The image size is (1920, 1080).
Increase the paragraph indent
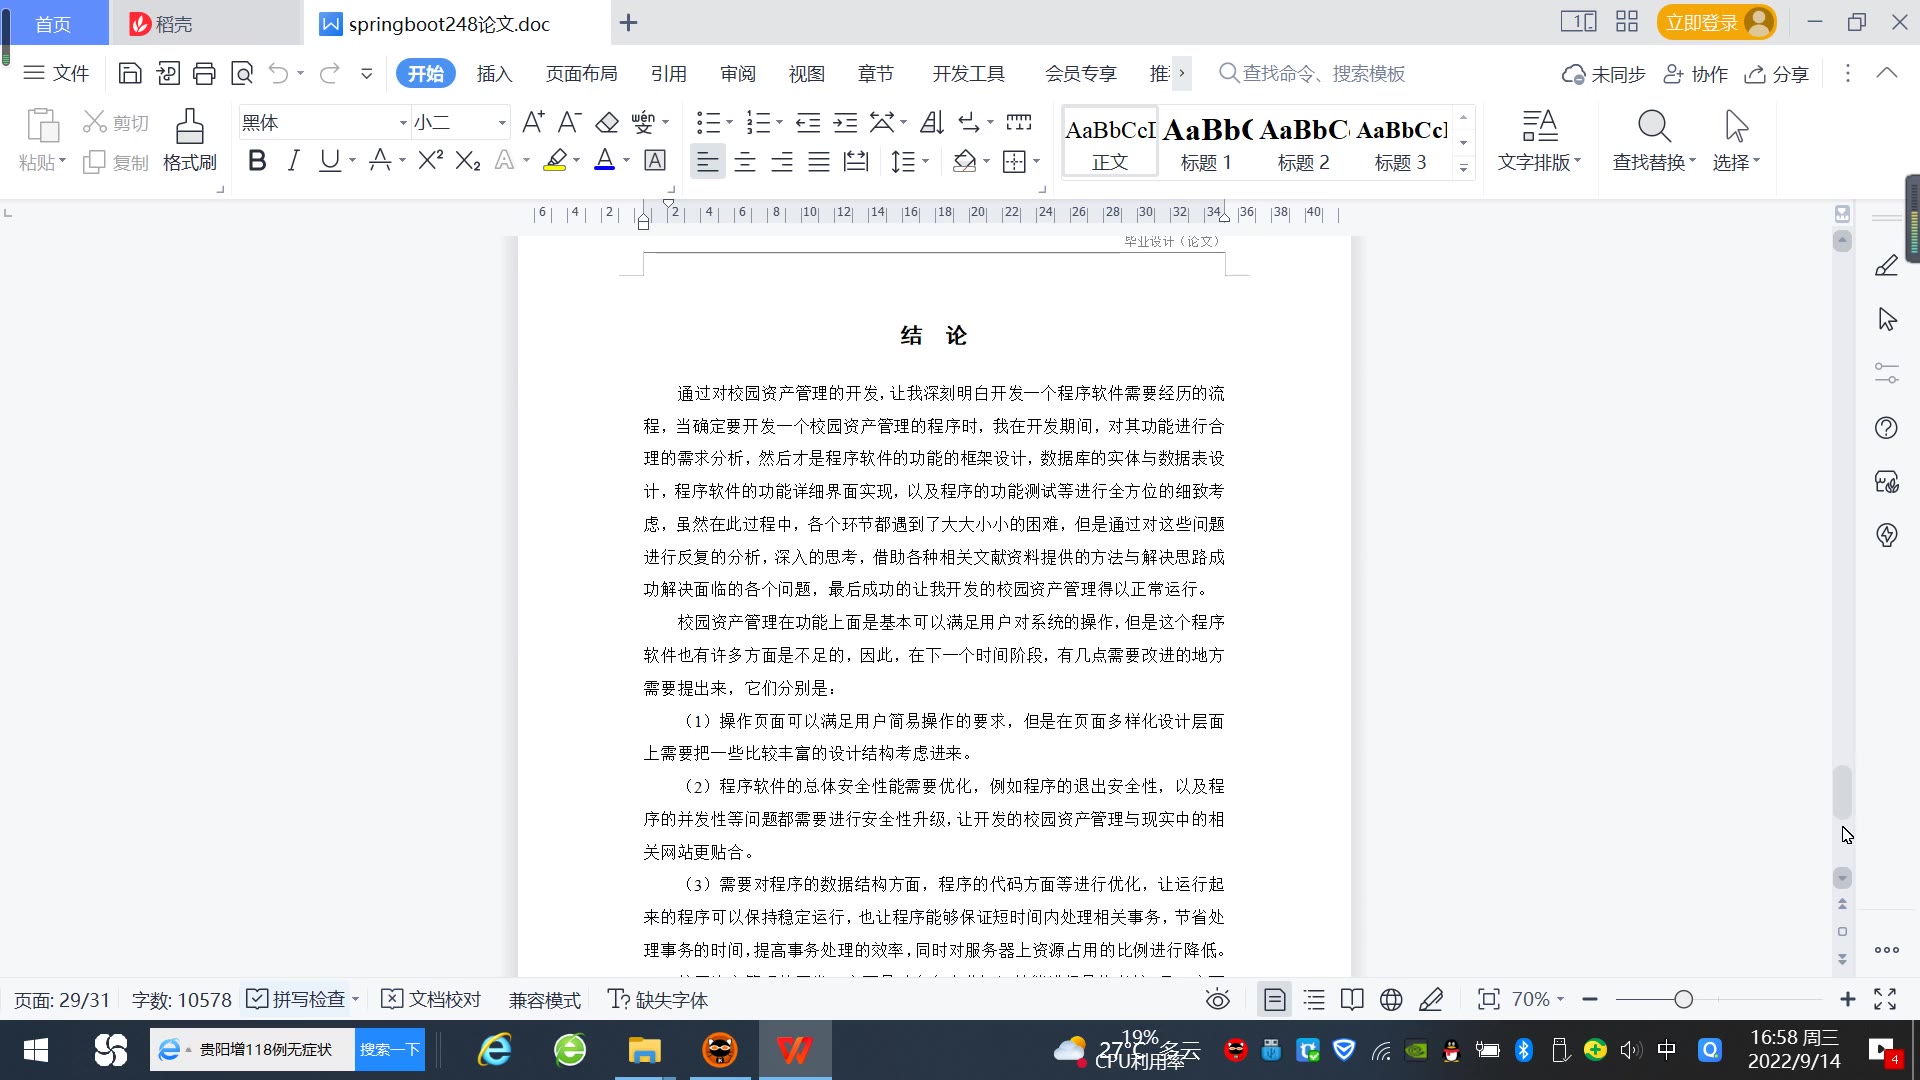tap(846, 122)
